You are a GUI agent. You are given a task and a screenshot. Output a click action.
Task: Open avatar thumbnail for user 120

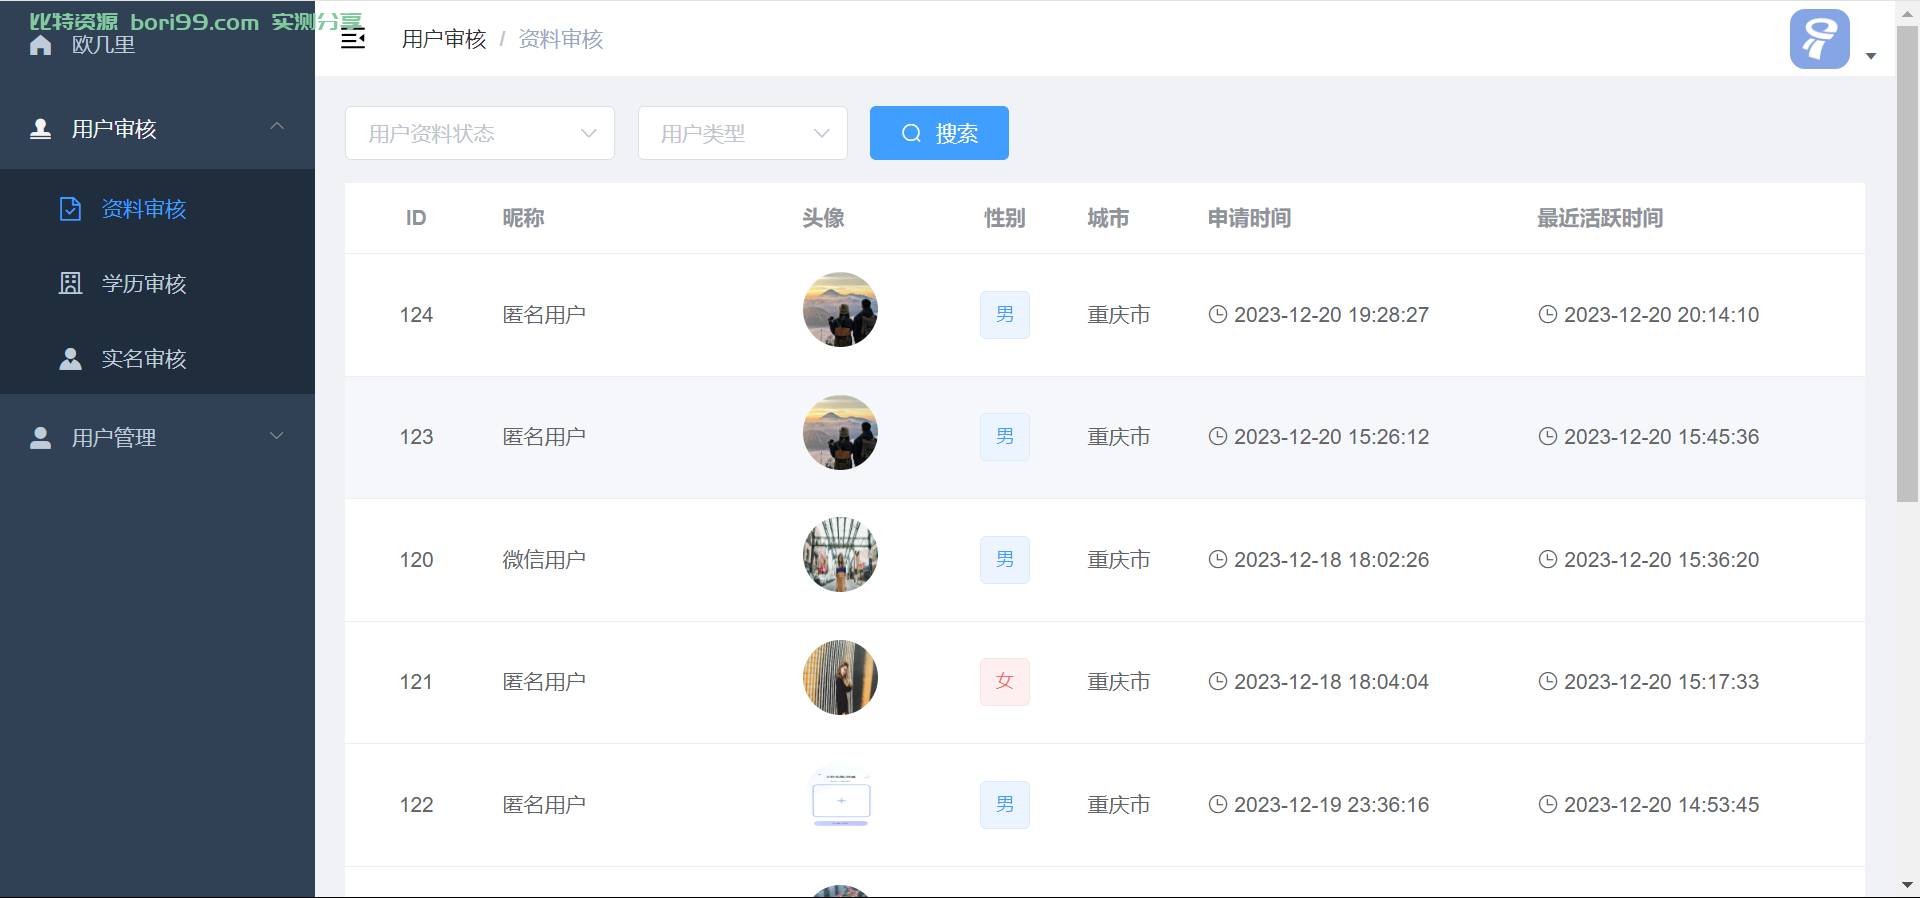click(840, 555)
